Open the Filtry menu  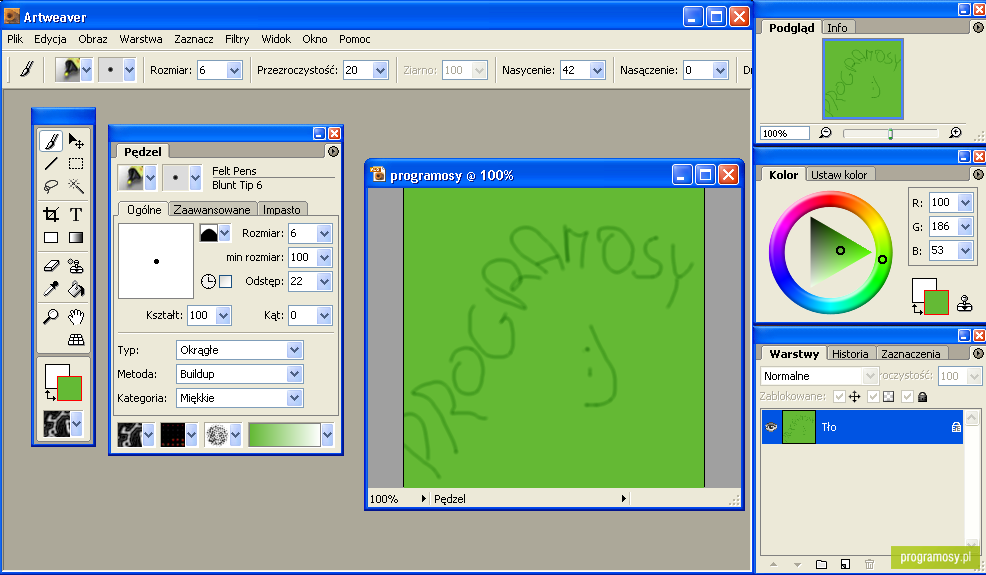237,39
